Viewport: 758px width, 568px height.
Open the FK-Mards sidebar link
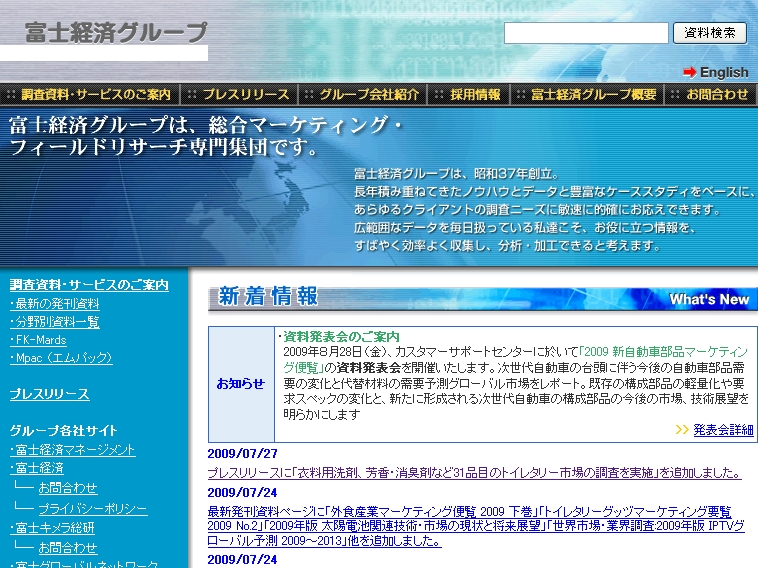pyautogui.click(x=38, y=340)
